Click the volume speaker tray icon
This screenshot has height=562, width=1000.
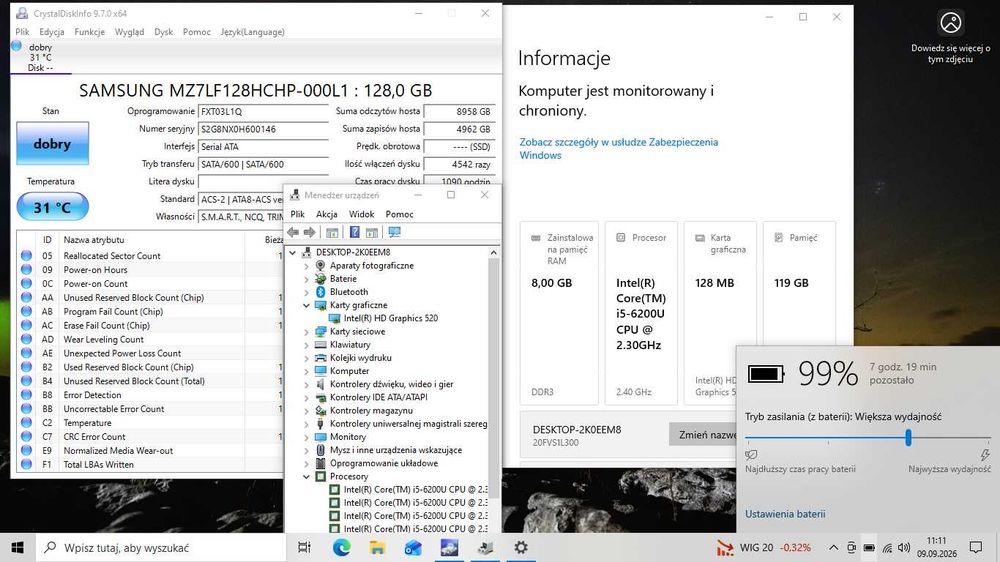point(904,547)
